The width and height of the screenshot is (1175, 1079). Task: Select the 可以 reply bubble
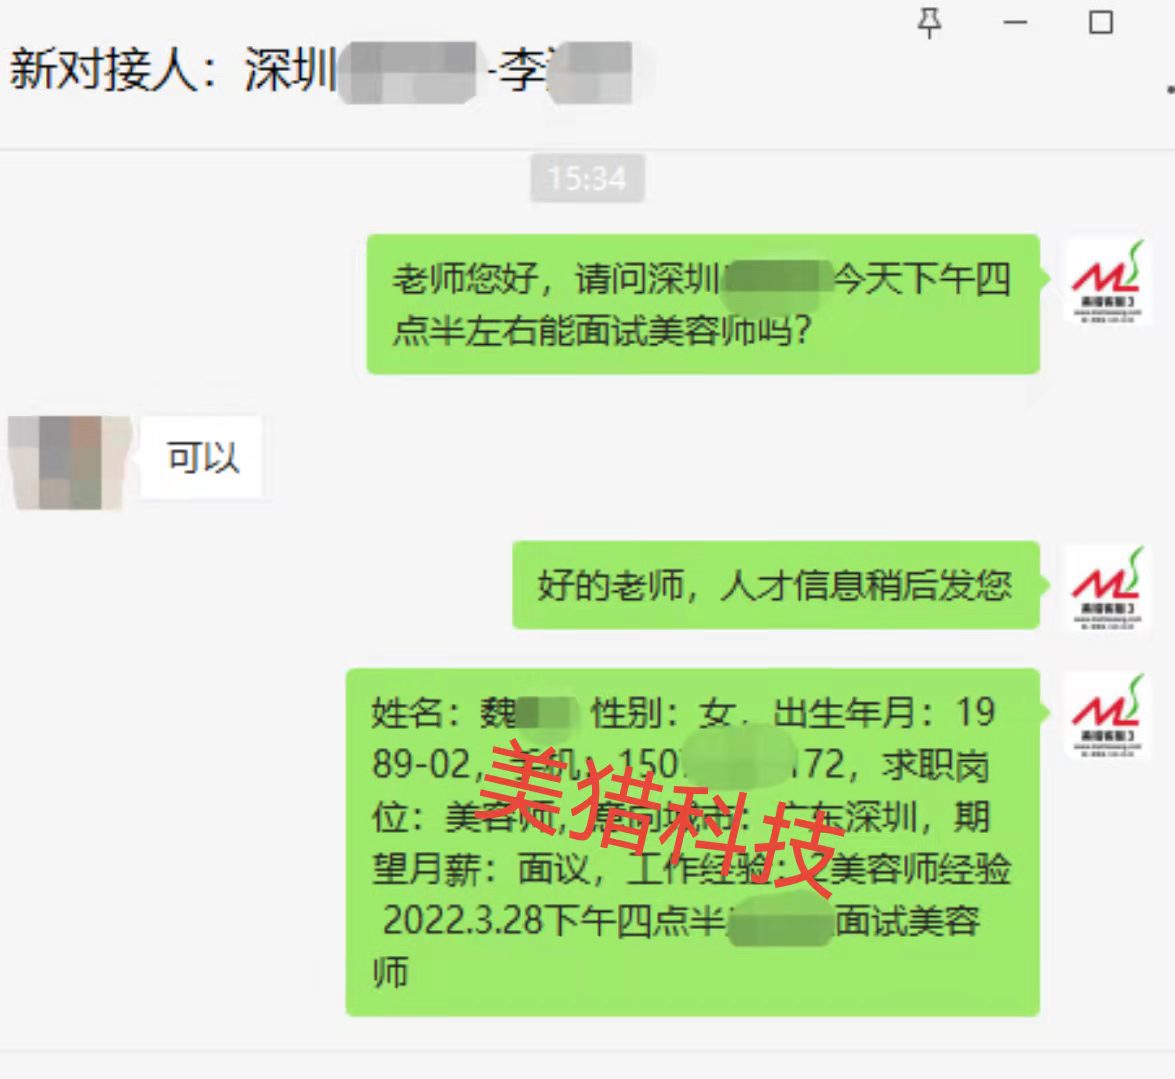tap(202, 457)
